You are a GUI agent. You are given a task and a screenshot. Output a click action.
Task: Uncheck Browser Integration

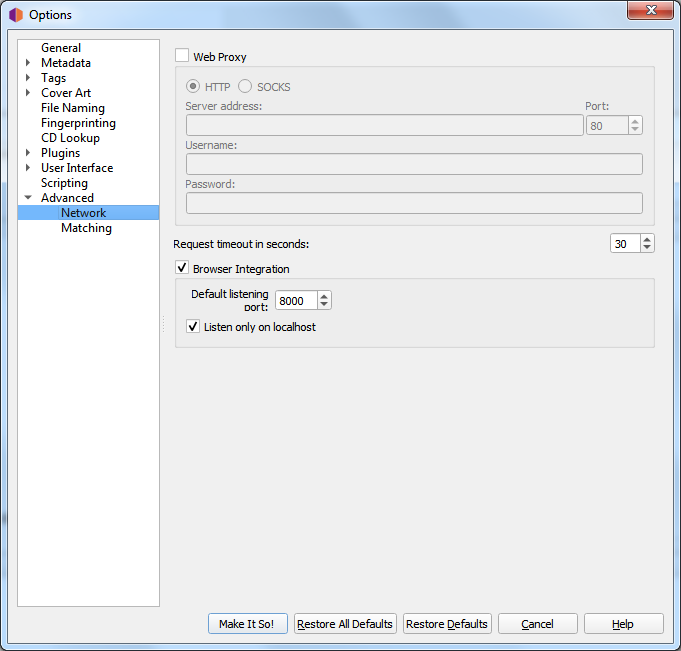pyautogui.click(x=182, y=268)
